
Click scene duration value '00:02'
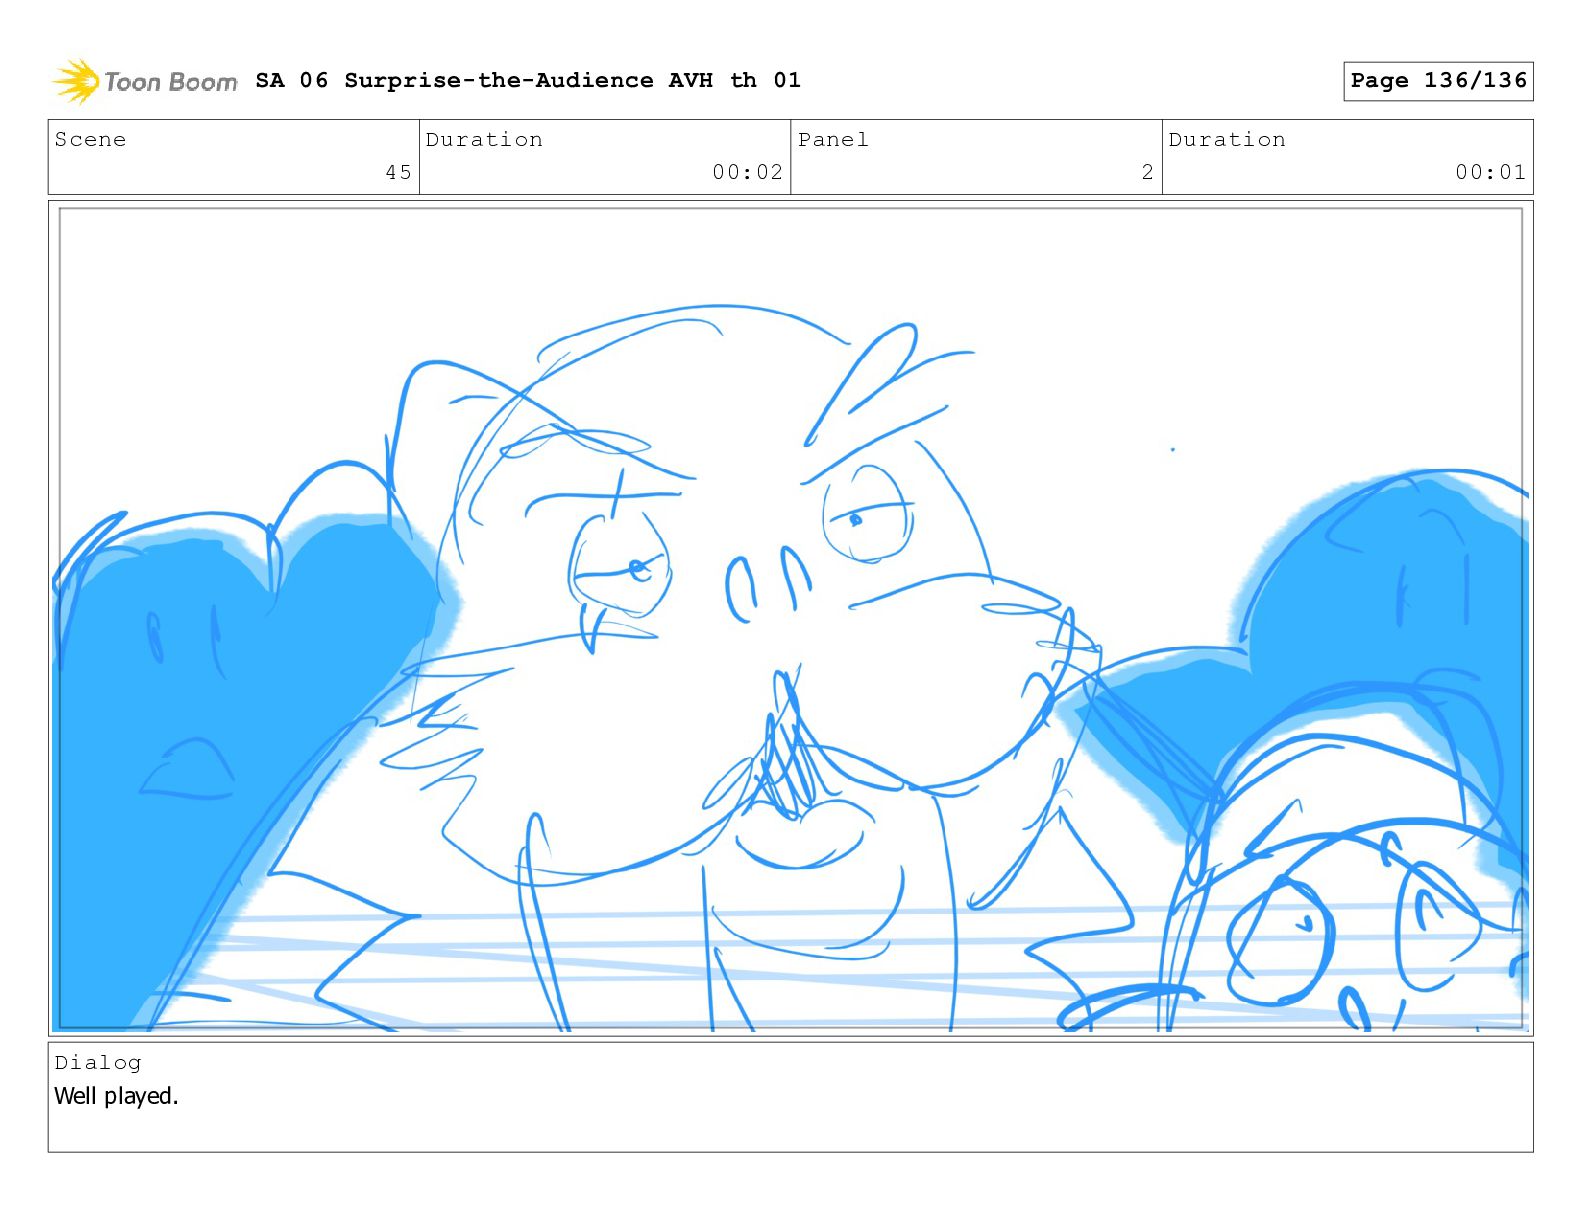pyautogui.click(x=747, y=172)
